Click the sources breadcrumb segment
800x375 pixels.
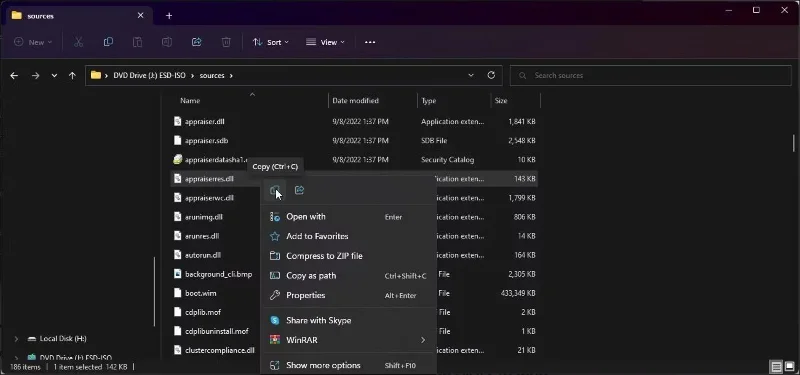pos(212,76)
